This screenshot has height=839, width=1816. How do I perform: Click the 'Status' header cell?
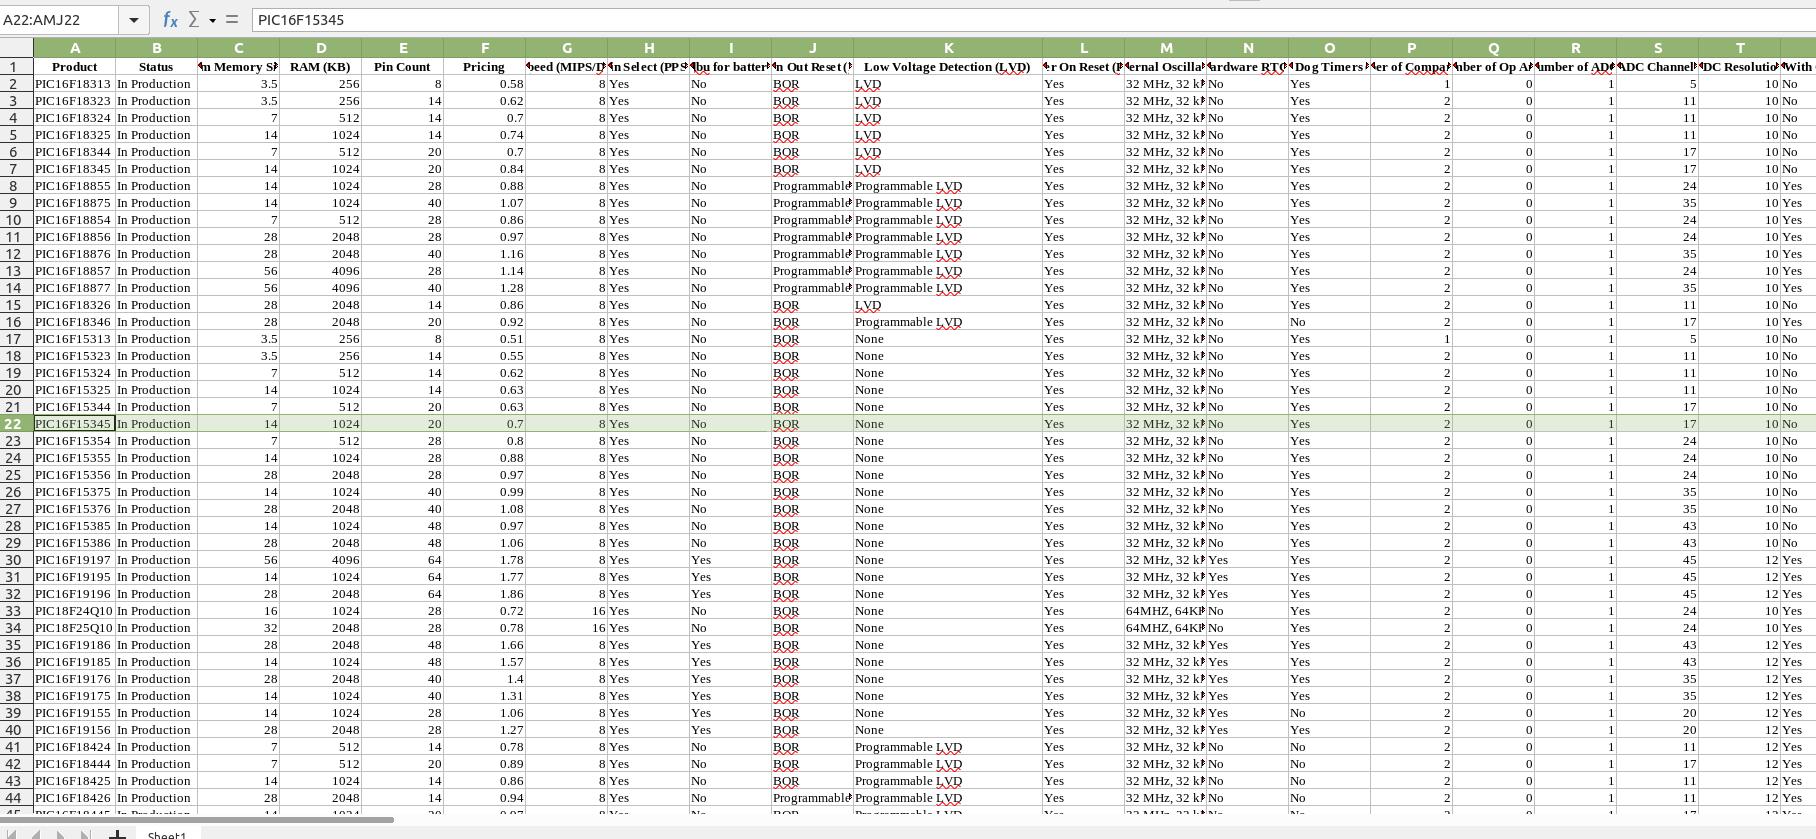tap(156, 66)
